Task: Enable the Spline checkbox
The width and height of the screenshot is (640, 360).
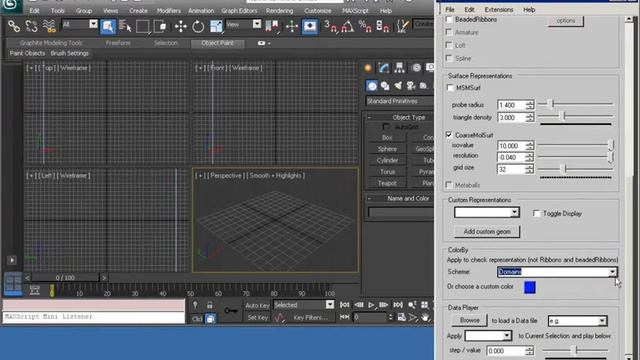Action: tap(449, 58)
